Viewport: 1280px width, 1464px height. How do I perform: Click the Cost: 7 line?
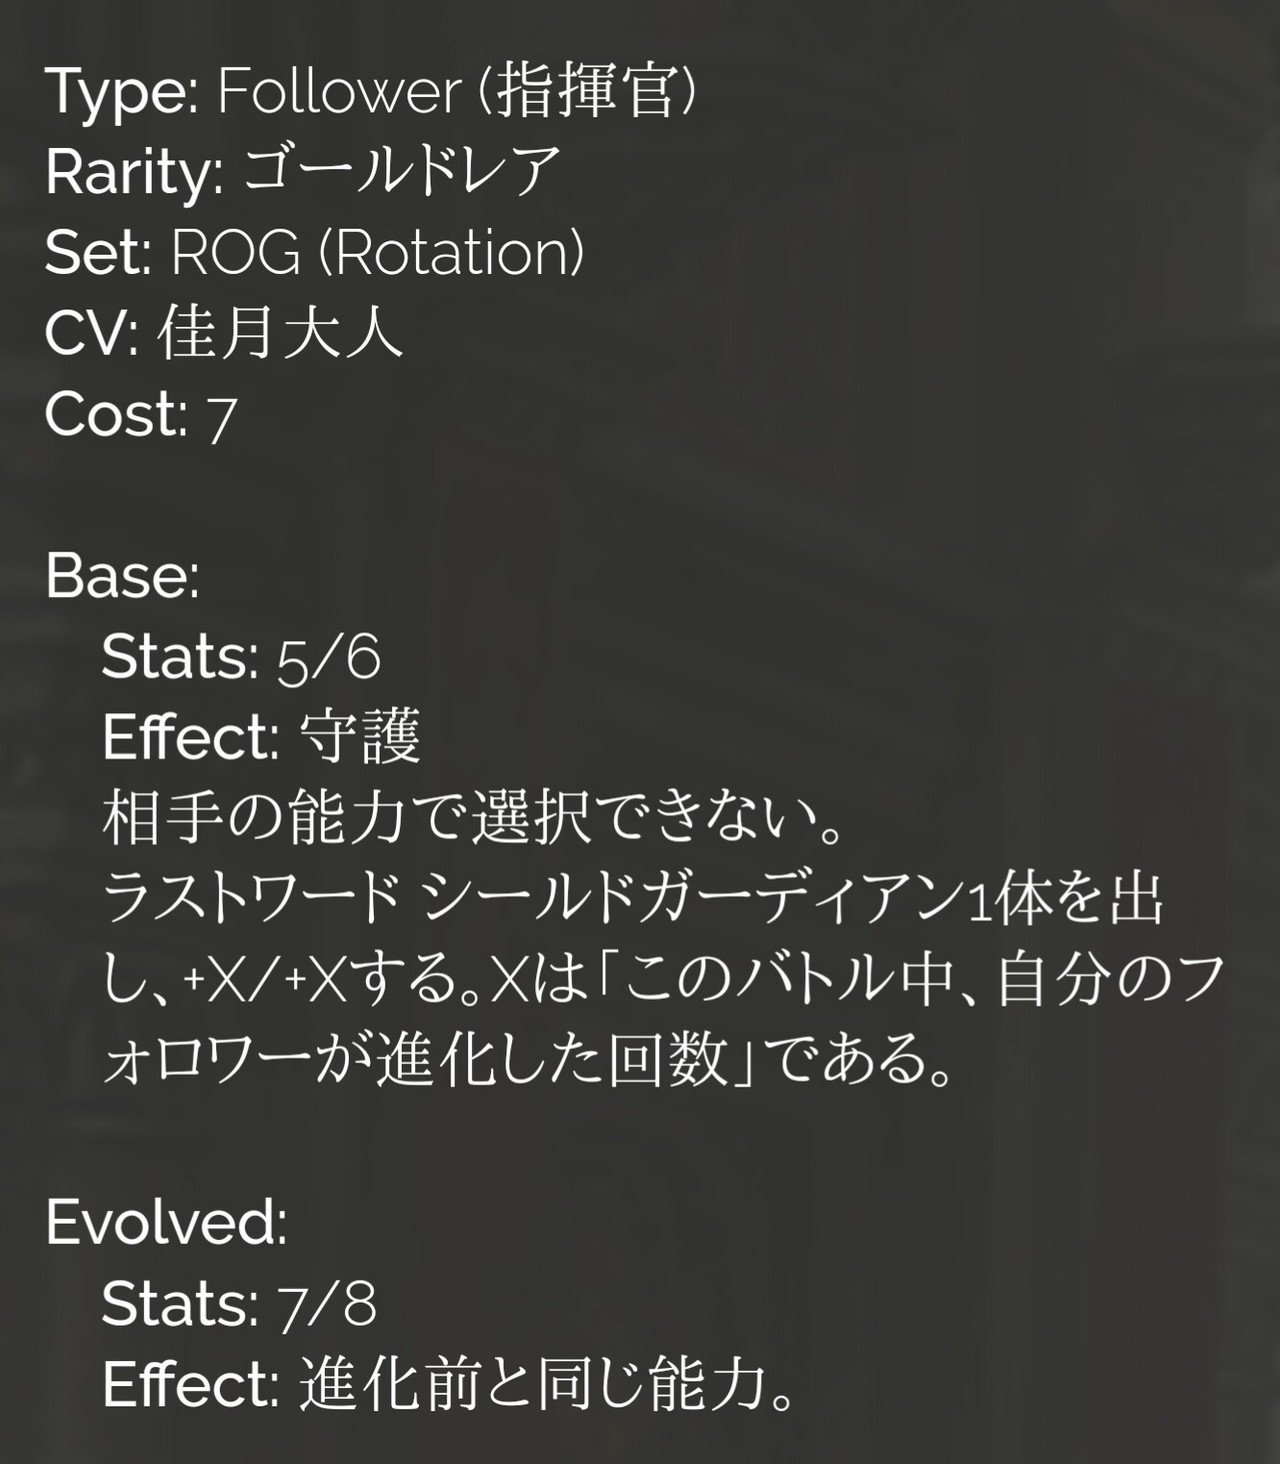pyautogui.click(x=140, y=415)
